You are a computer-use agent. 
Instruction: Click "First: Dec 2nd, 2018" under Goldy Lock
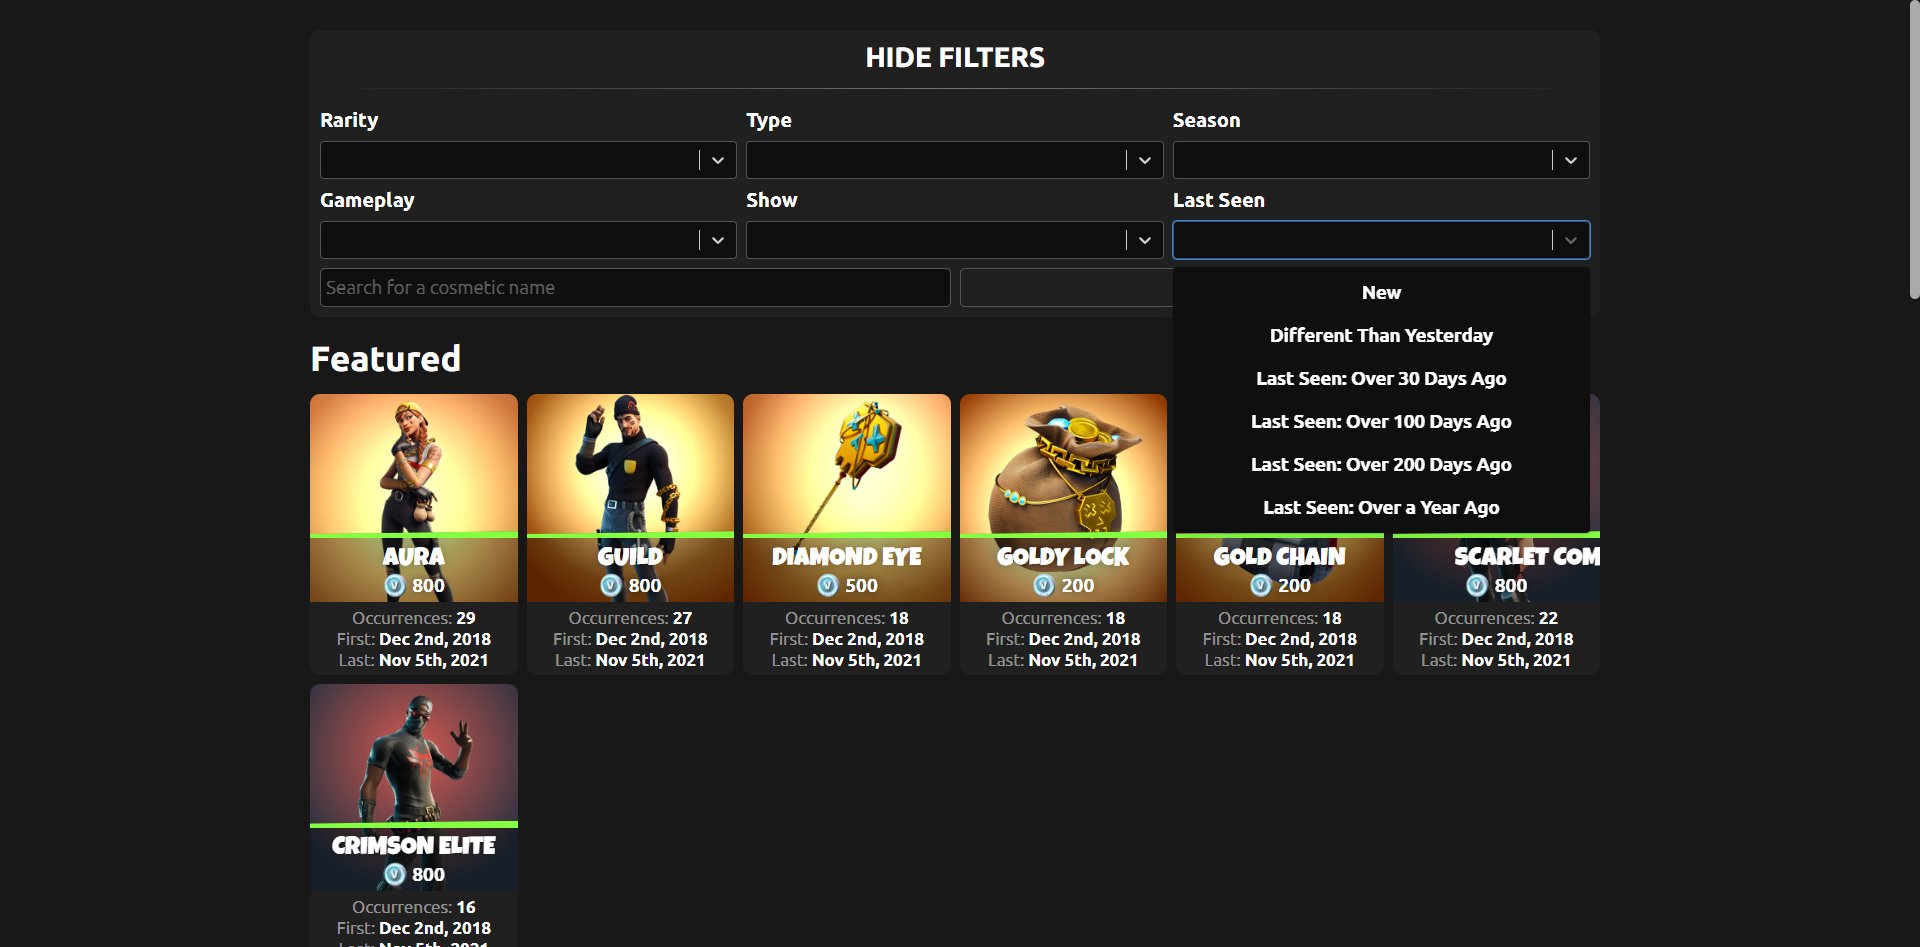coord(1063,639)
